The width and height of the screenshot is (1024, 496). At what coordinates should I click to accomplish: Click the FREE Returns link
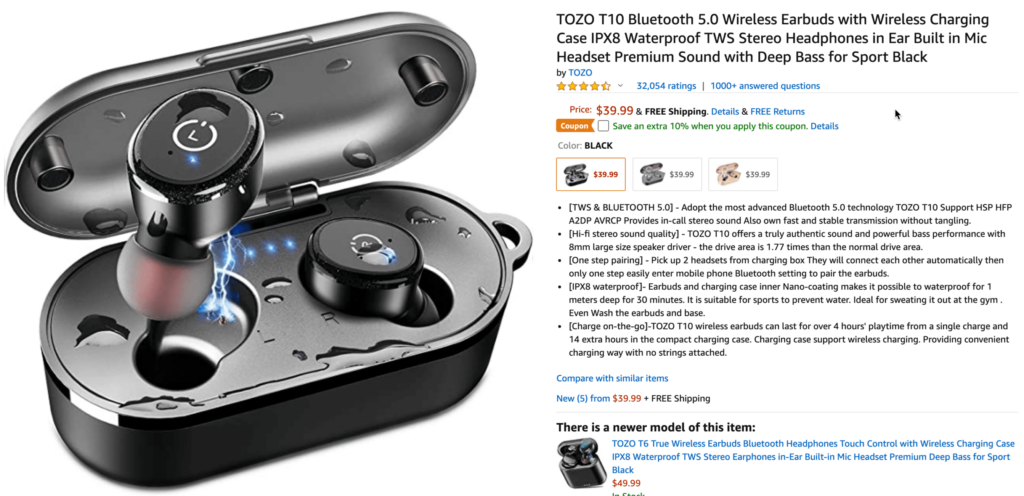[777, 112]
